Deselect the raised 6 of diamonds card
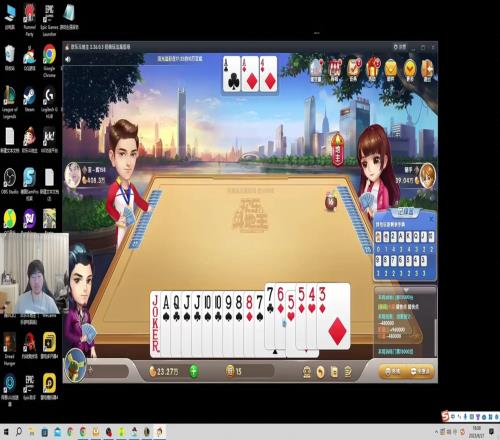 point(280,316)
